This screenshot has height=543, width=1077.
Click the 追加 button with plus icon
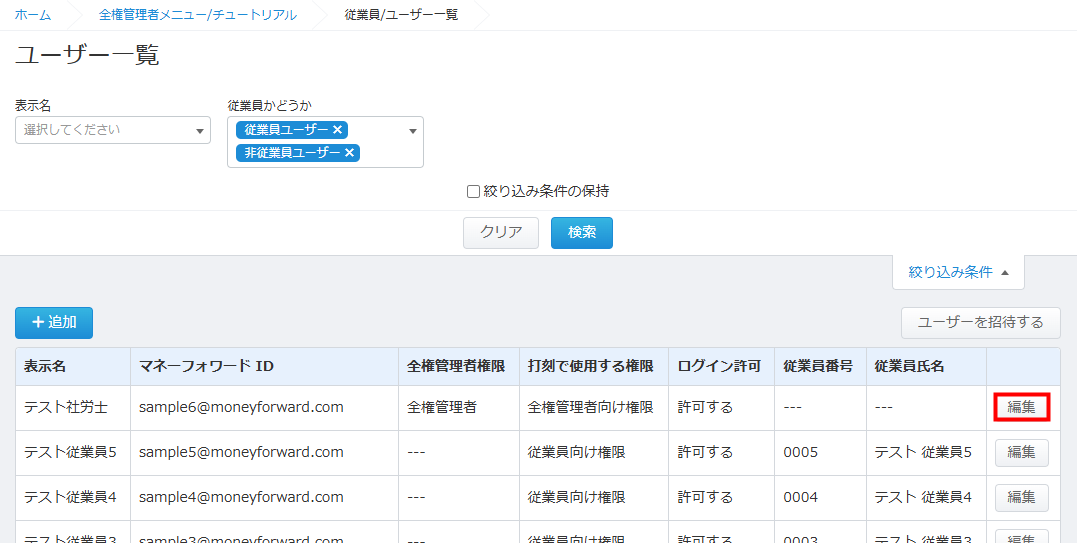(54, 322)
